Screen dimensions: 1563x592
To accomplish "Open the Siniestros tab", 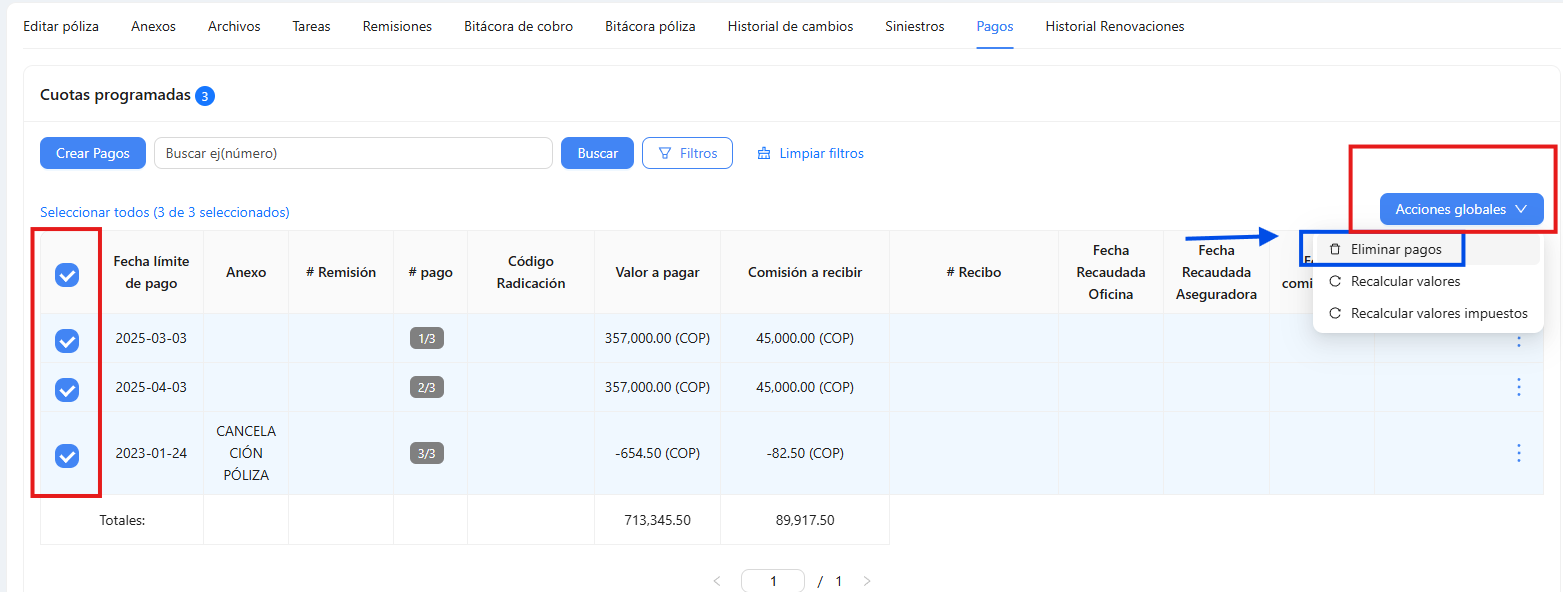I will click(914, 27).
